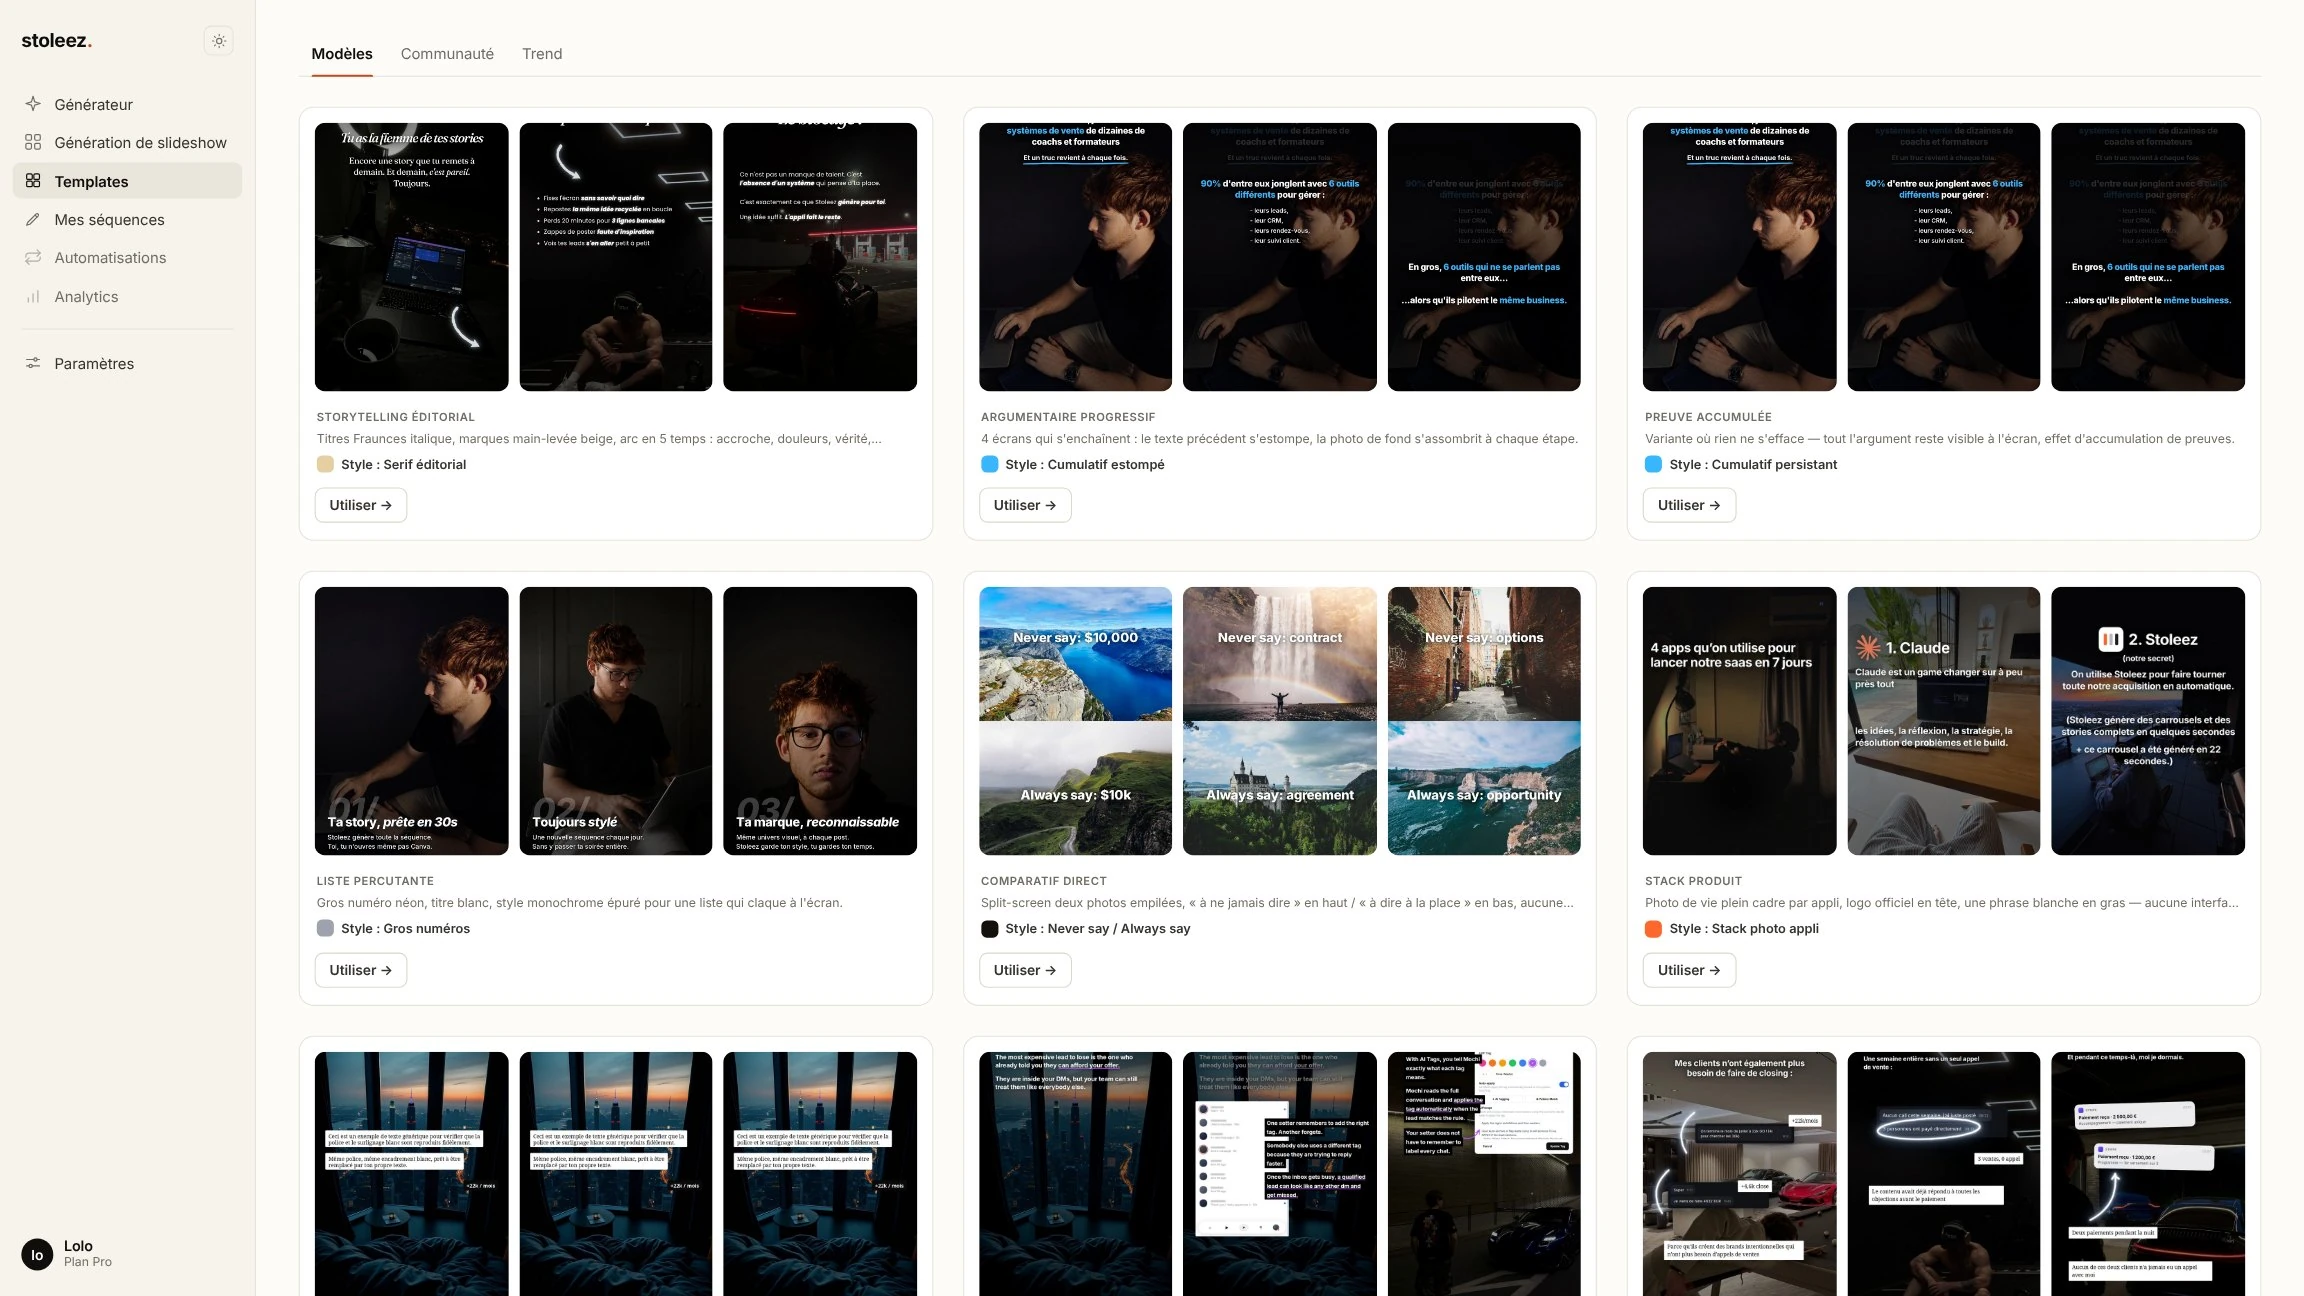This screenshot has width=2304, height=1296.
Task: Click the blue Cumulatif estompé color swatch
Action: (989, 464)
